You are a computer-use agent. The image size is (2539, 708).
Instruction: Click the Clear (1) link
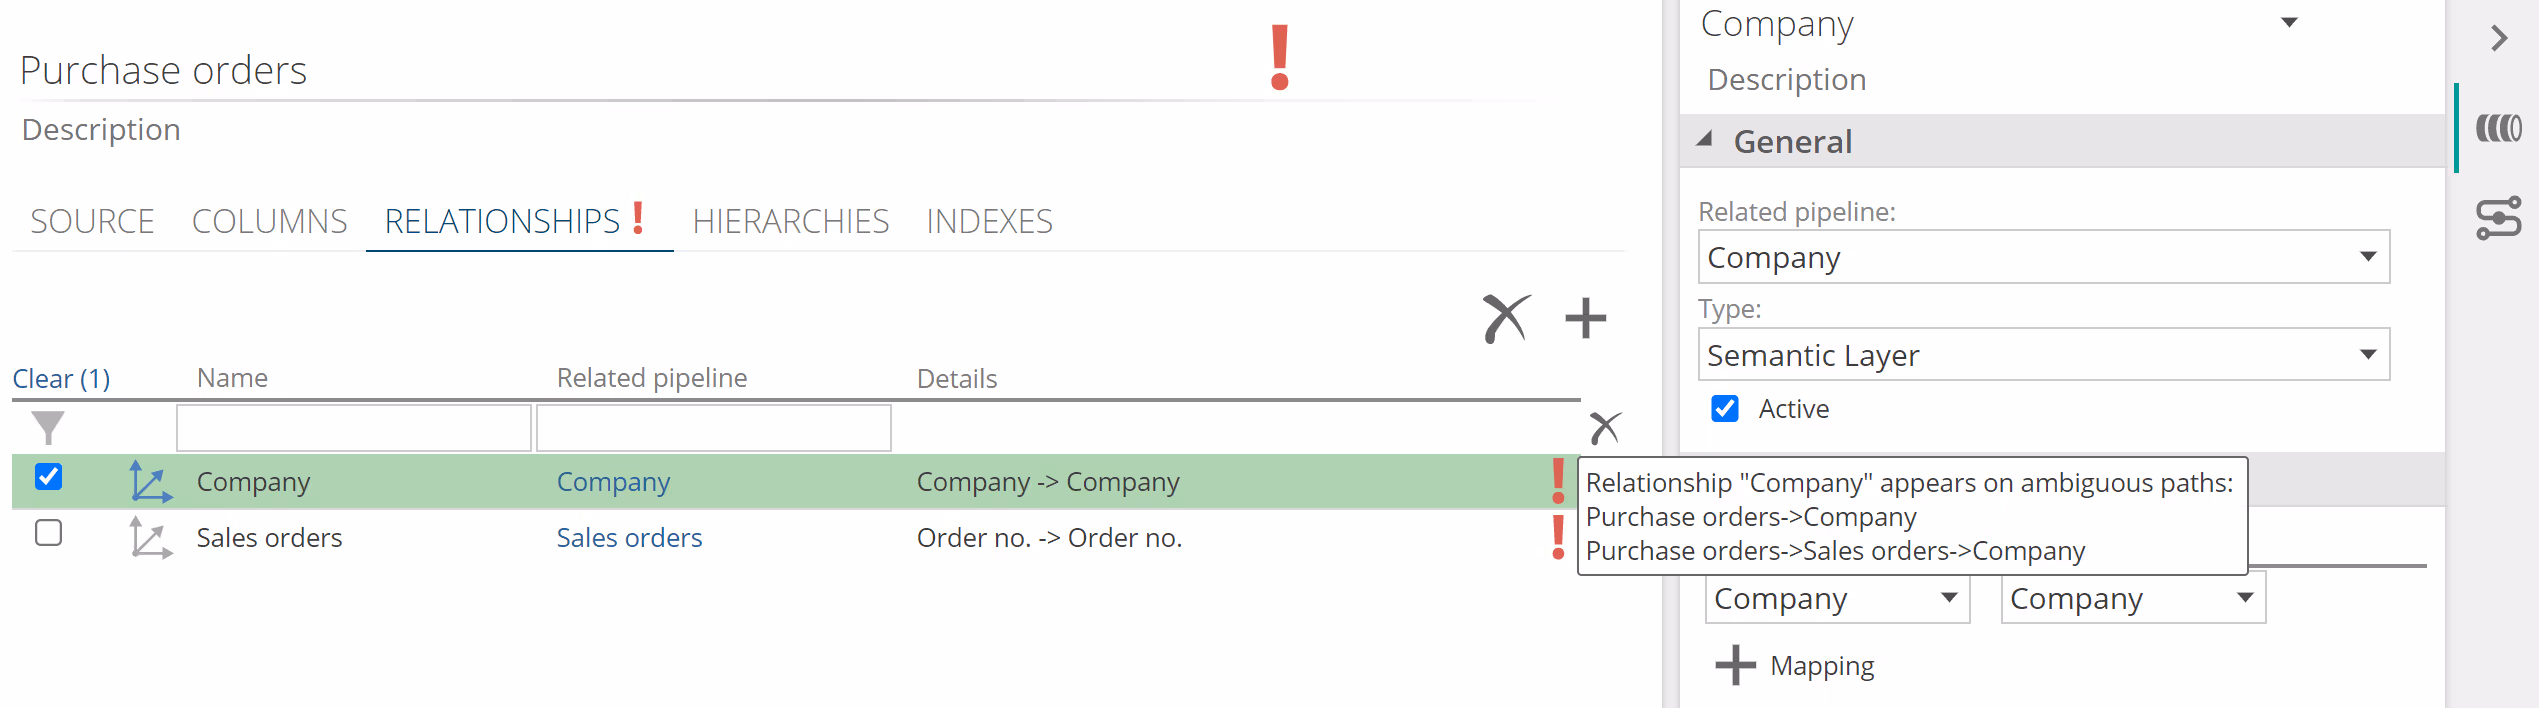pos(61,379)
